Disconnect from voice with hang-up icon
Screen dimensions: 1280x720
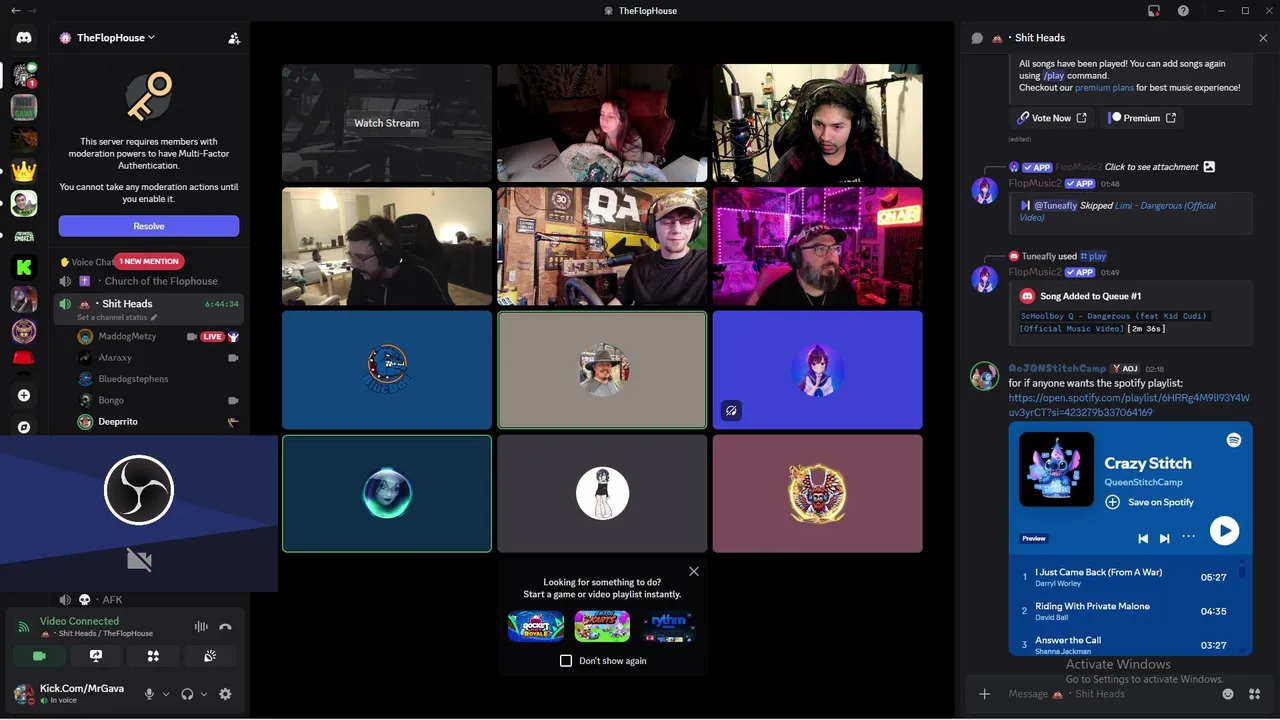(225, 627)
